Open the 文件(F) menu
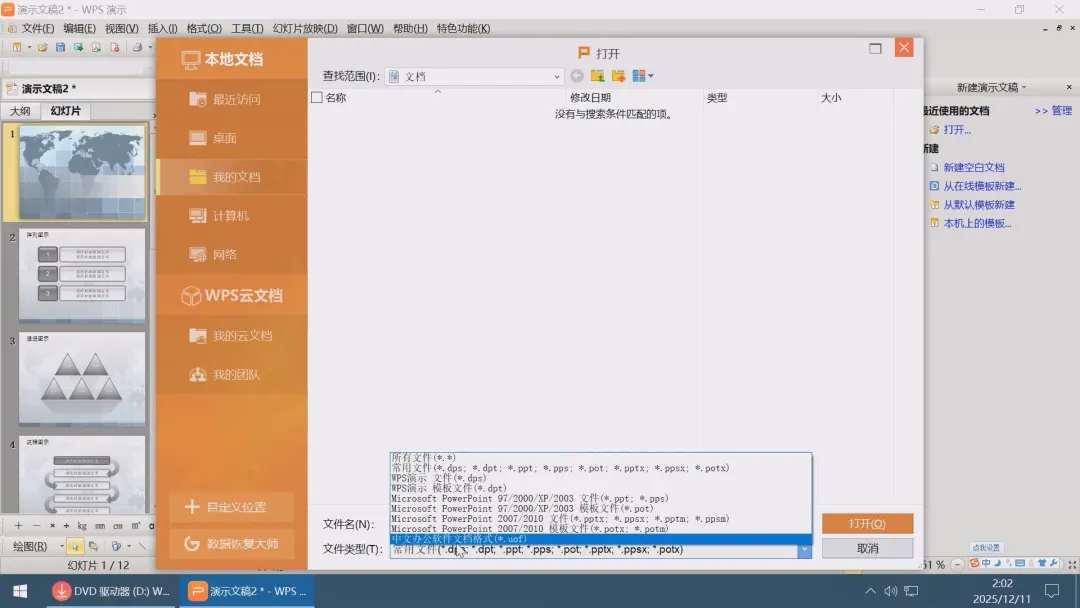 click(38, 28)
